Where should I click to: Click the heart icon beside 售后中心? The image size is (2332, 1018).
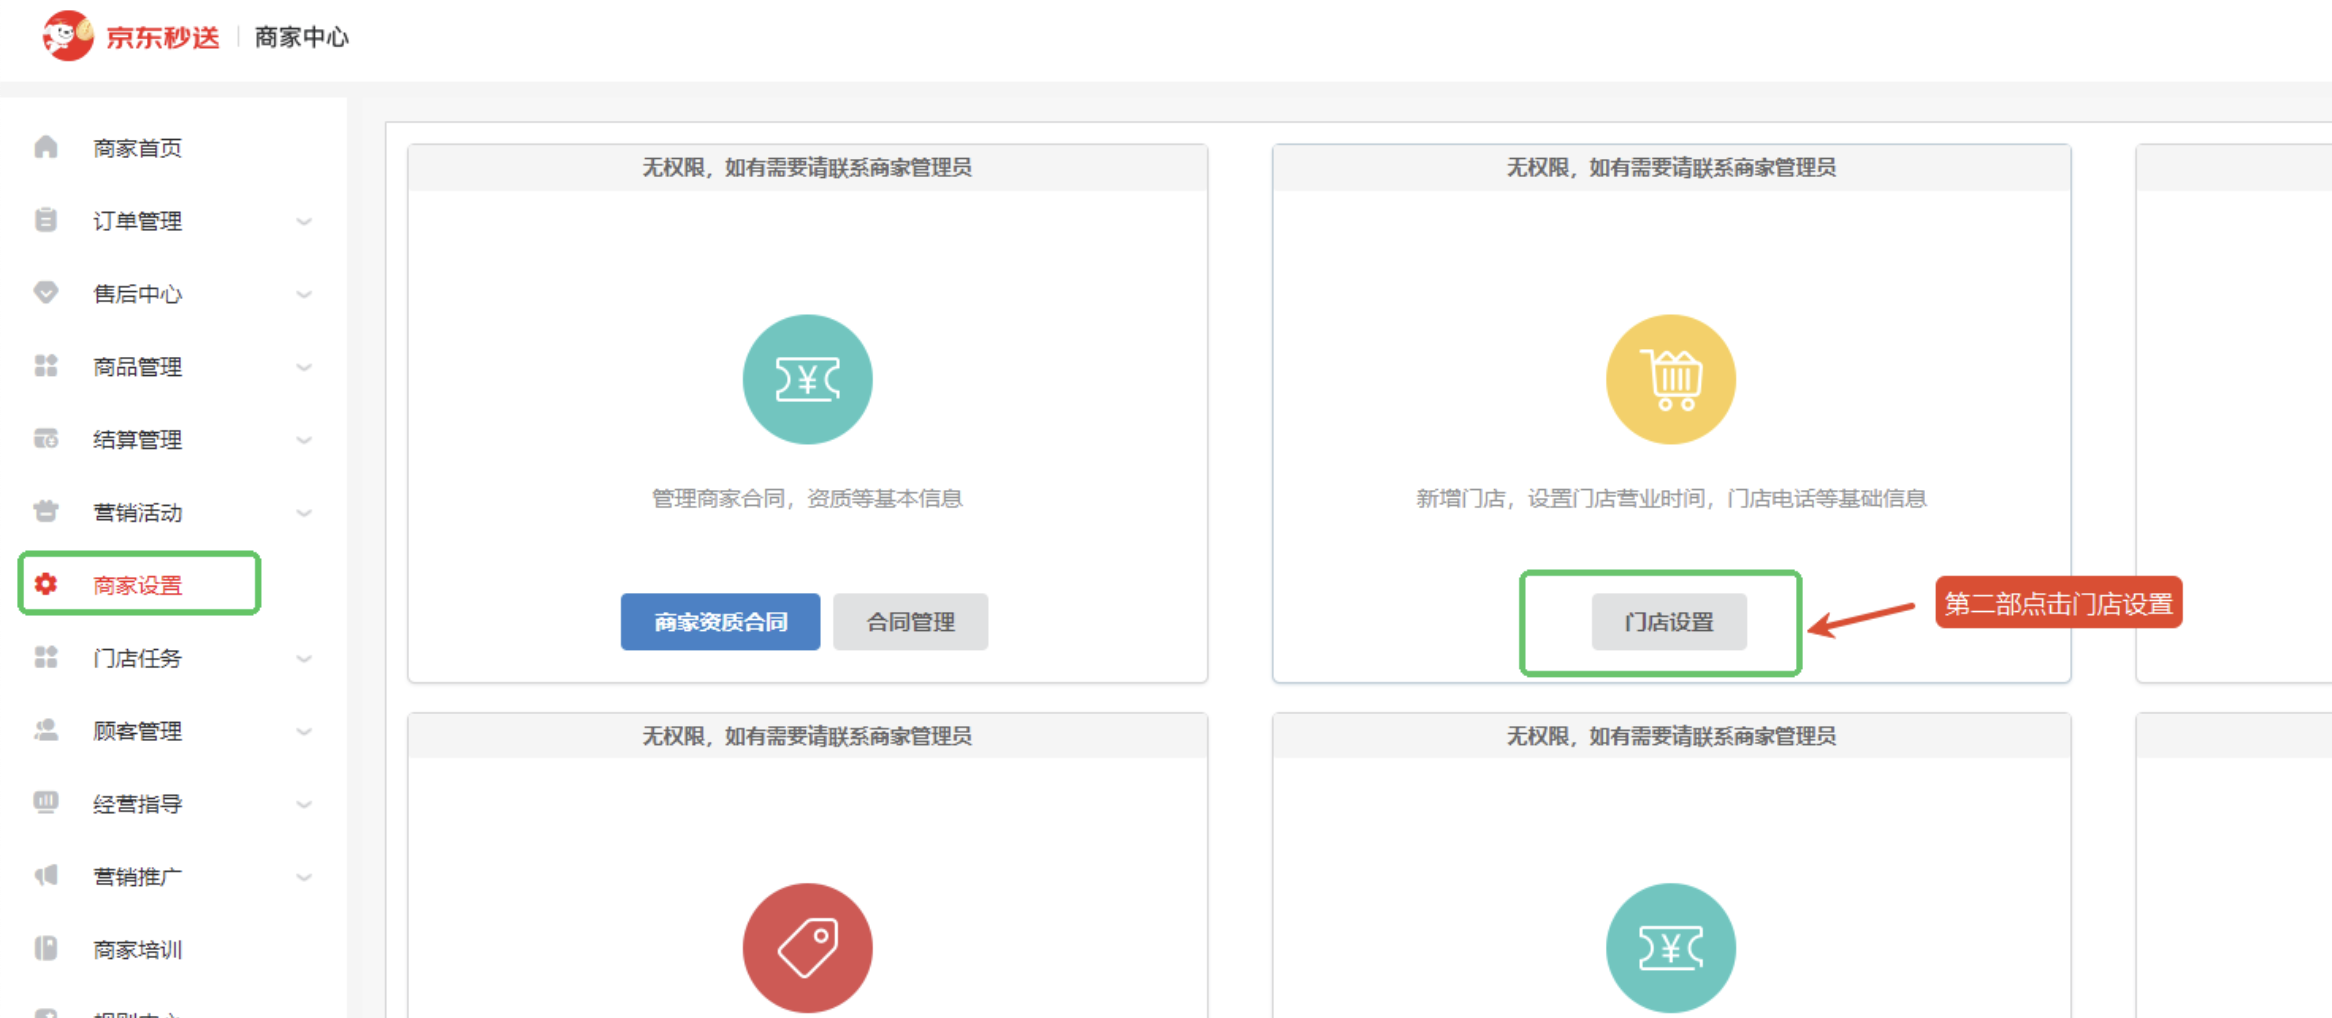[x=46, y=293]
